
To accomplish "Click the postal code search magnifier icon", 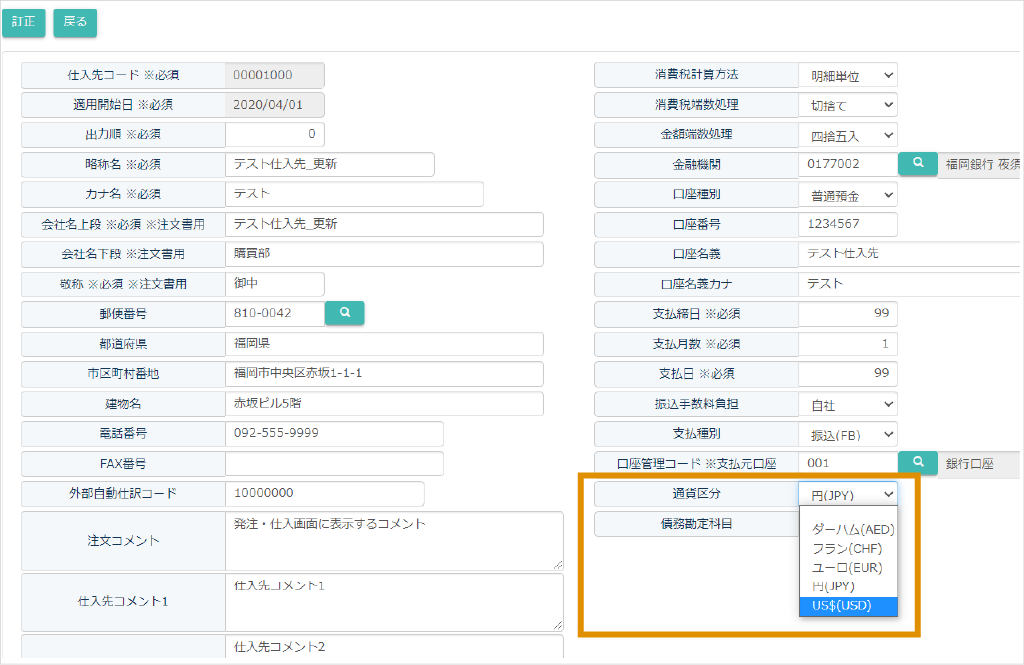I will coord(345,313).
